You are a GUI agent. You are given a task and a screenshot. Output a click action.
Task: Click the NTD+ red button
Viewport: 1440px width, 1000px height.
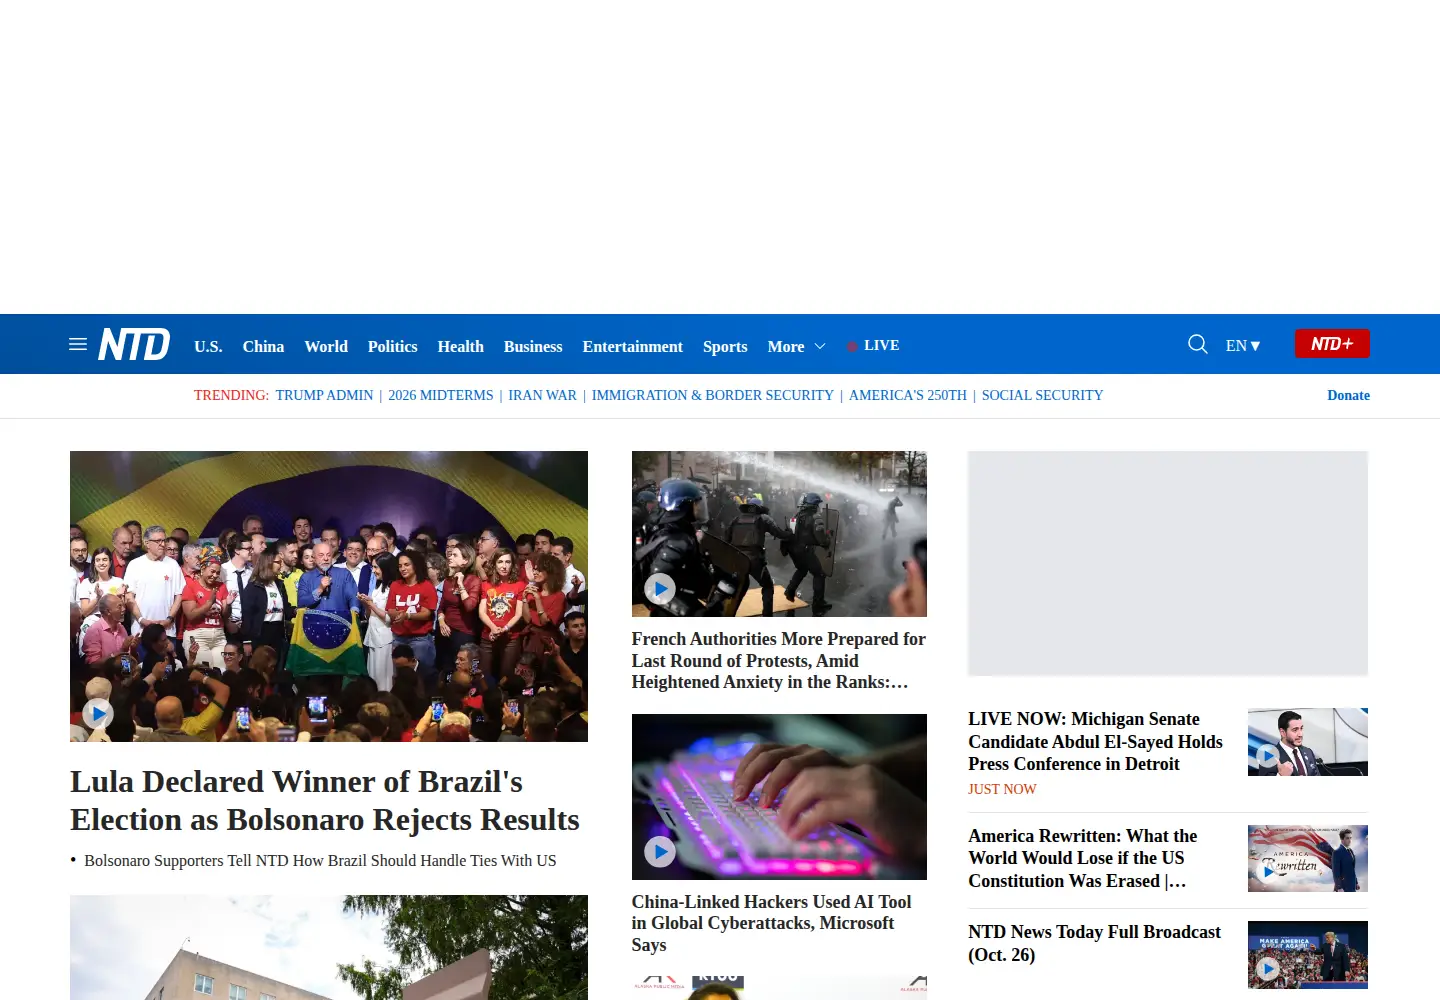click(x=1332, y=344)
